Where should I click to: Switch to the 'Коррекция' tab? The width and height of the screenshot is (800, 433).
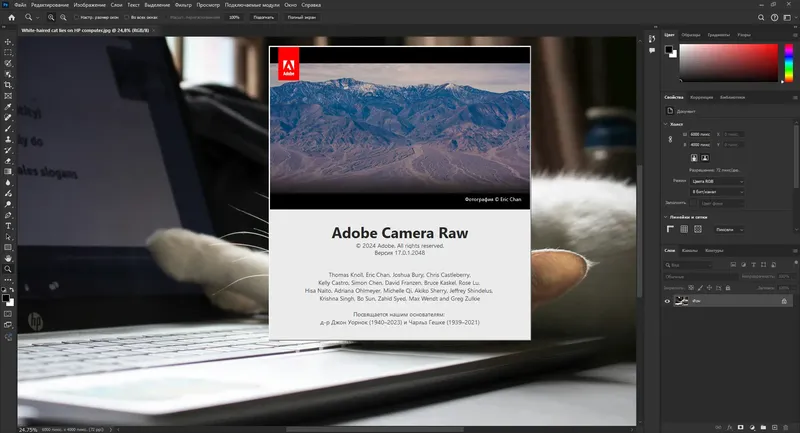[702, 97]
